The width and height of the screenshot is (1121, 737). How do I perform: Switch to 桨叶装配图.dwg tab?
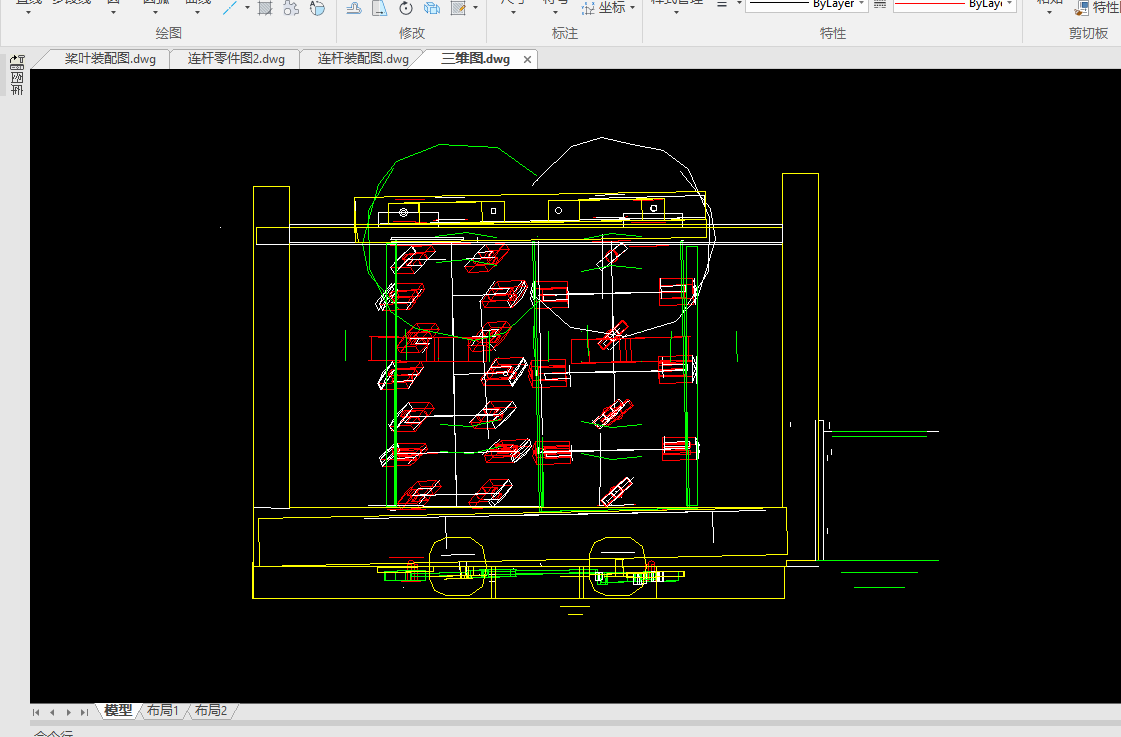(x=110, y=59)
